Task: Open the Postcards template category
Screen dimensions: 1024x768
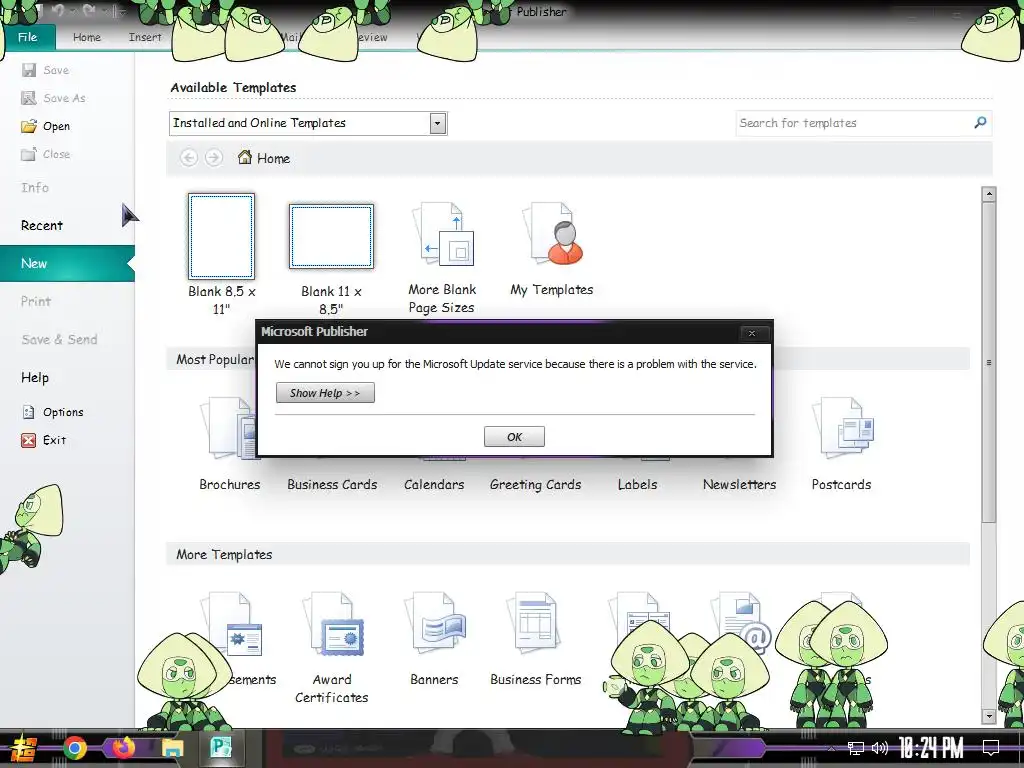Action: pyautogui.click(x=841, y=443)
